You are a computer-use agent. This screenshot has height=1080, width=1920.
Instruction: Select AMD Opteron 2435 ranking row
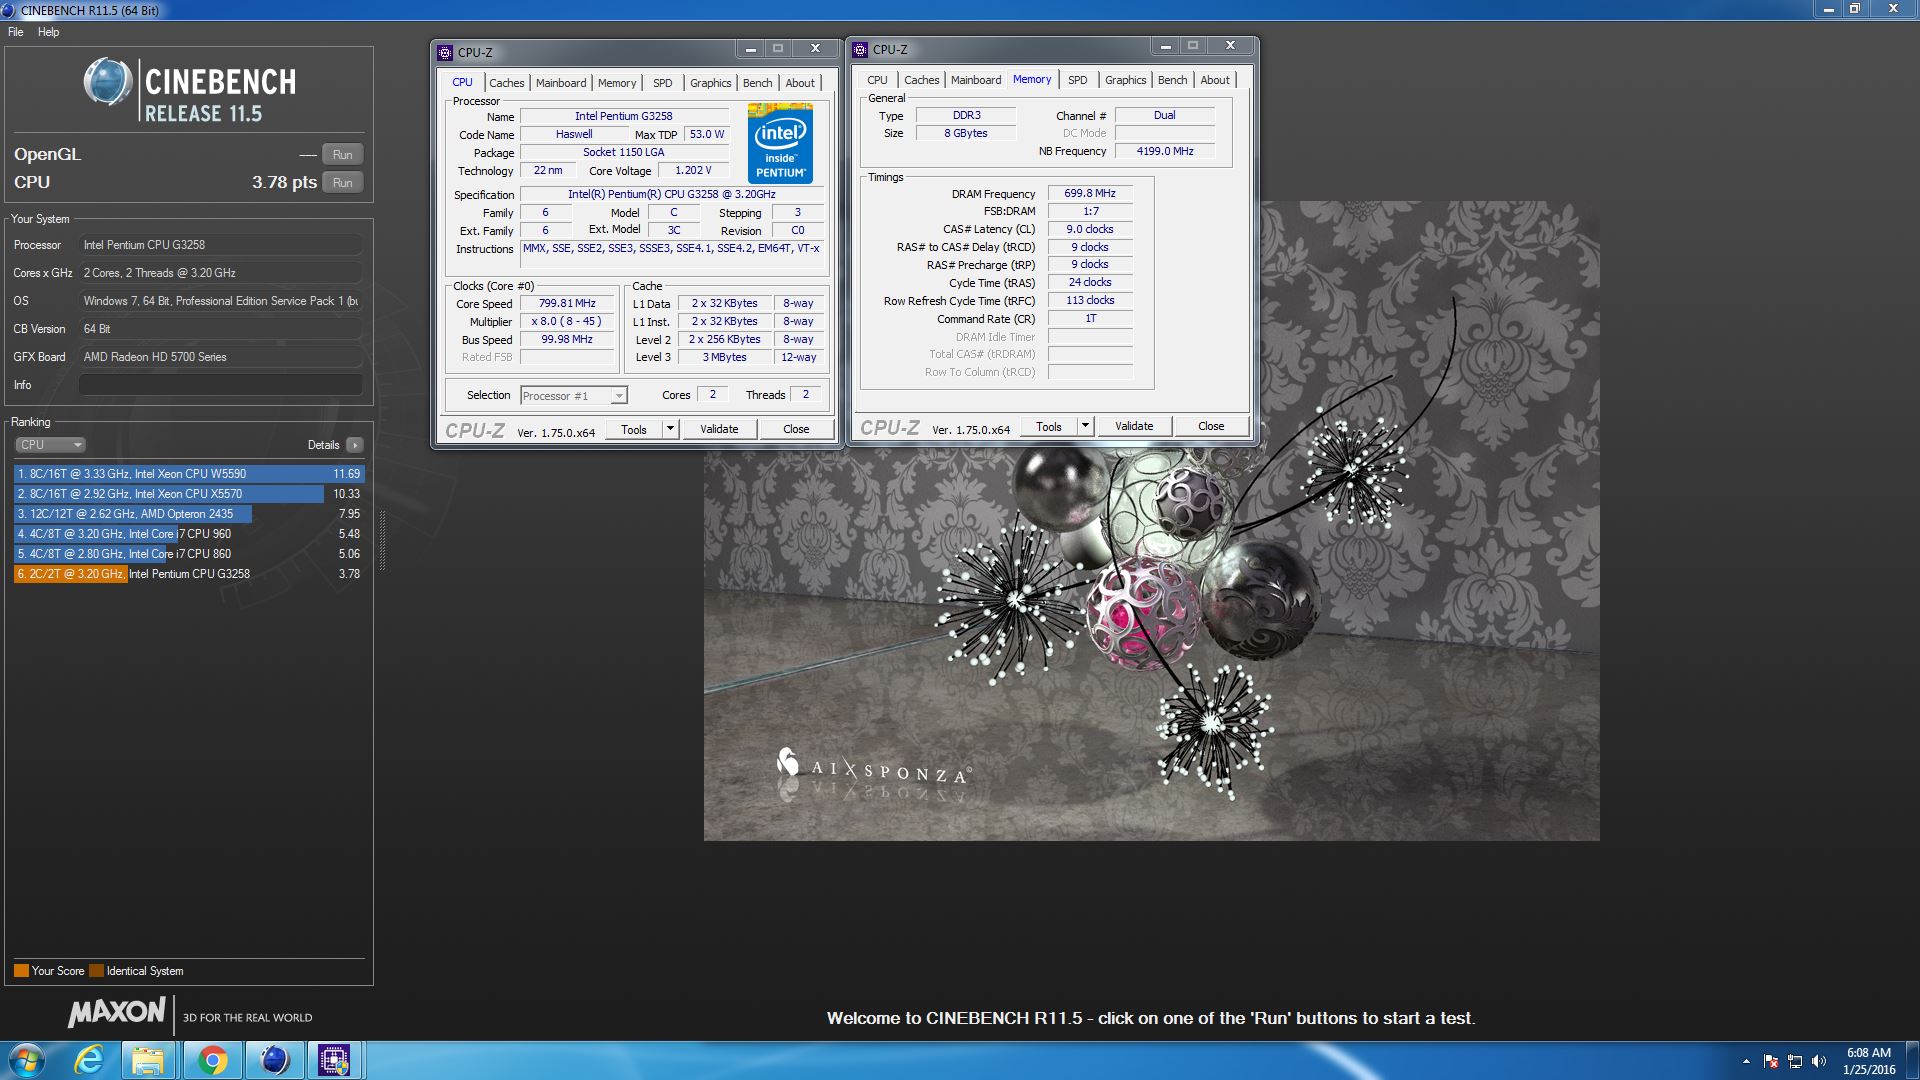[x=189, y=514]
